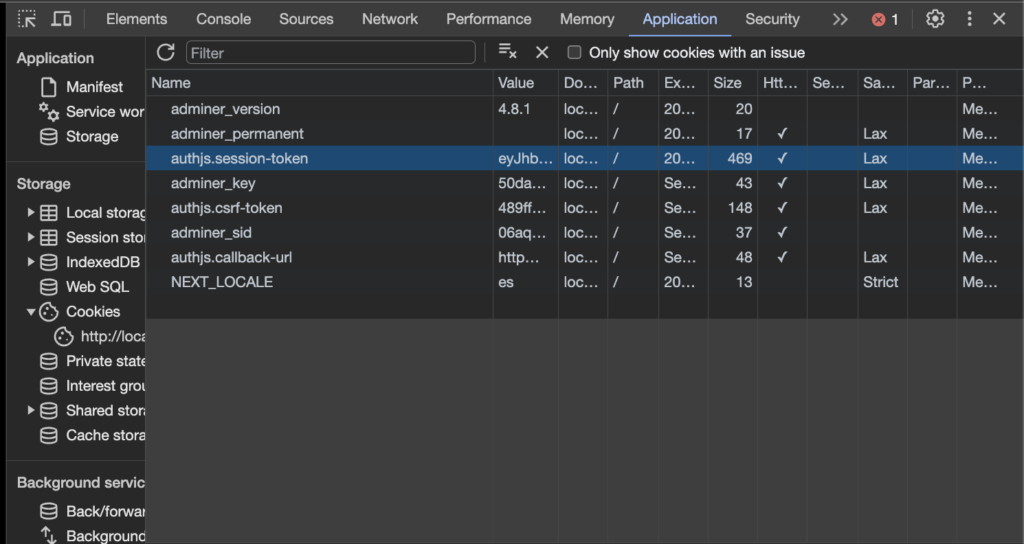Delete selected cookie X icon
Image resolution: width=1024 pixels, height=544 pixels.
point(542,52)
